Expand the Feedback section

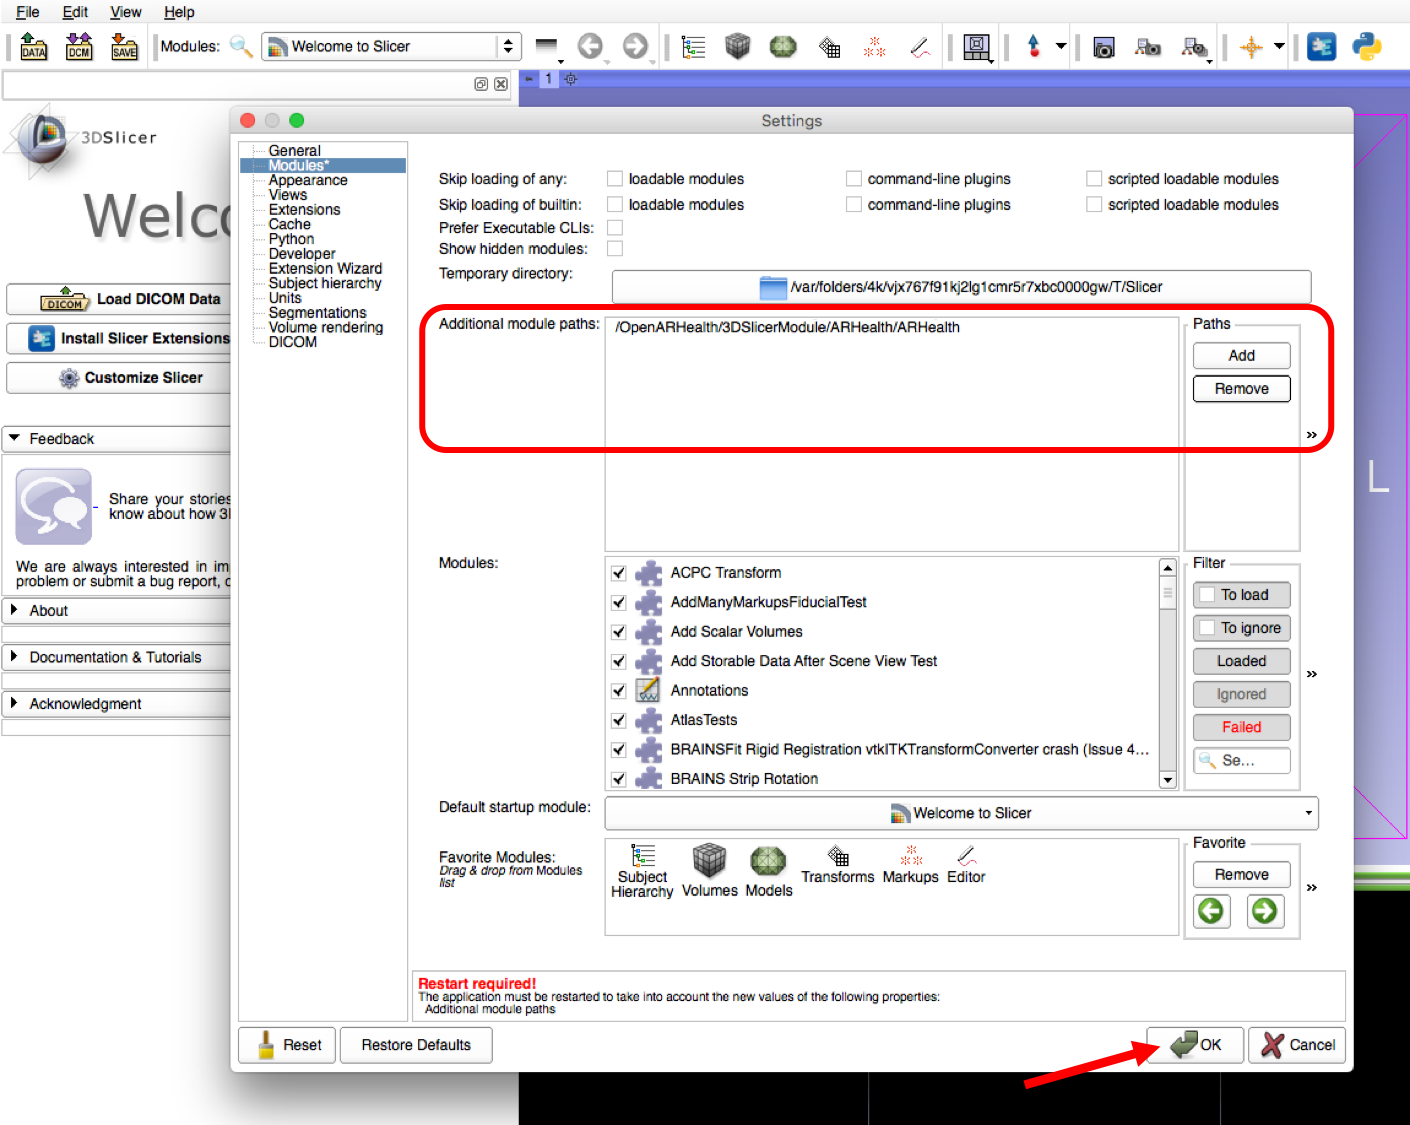[118, 438]
